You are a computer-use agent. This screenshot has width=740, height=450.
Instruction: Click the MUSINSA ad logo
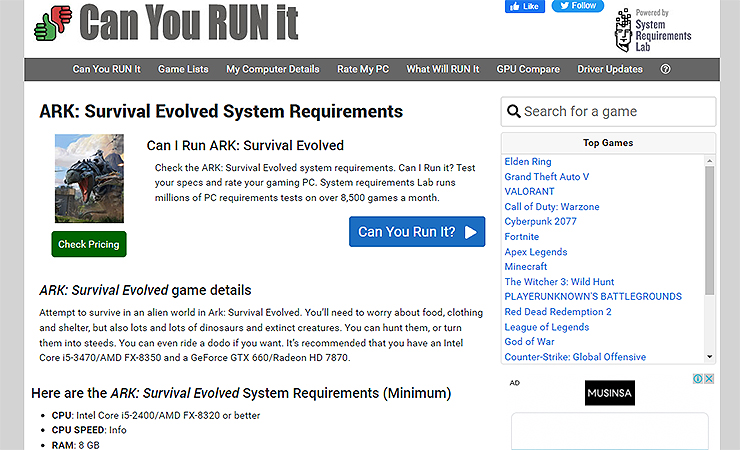[x=610, y=393]
